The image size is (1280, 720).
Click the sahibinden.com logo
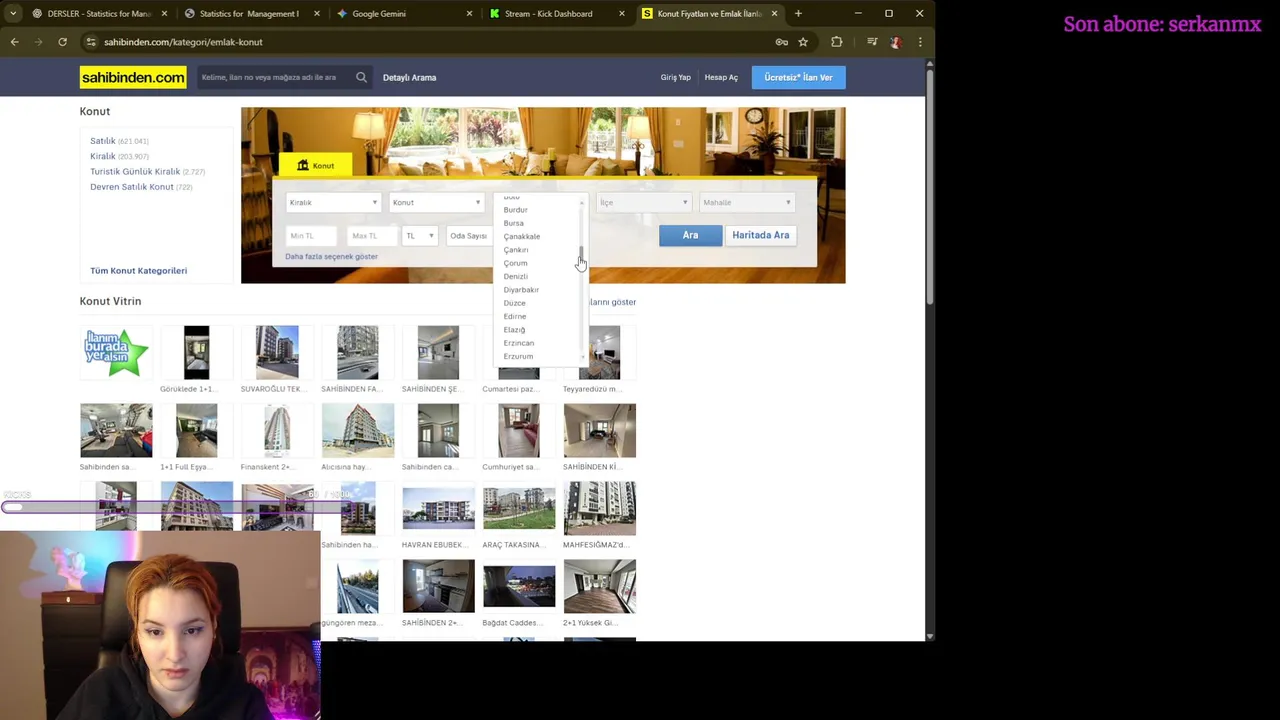pos(133,77)
